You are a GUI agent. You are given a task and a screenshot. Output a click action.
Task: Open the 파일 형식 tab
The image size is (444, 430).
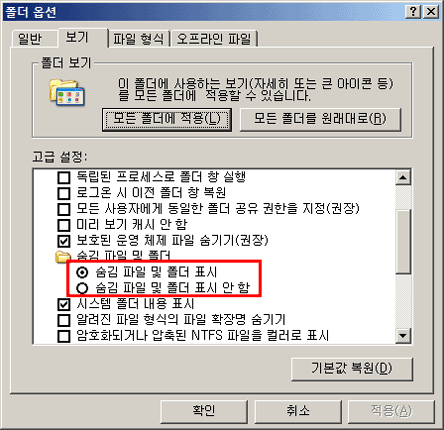pos(138,39)
